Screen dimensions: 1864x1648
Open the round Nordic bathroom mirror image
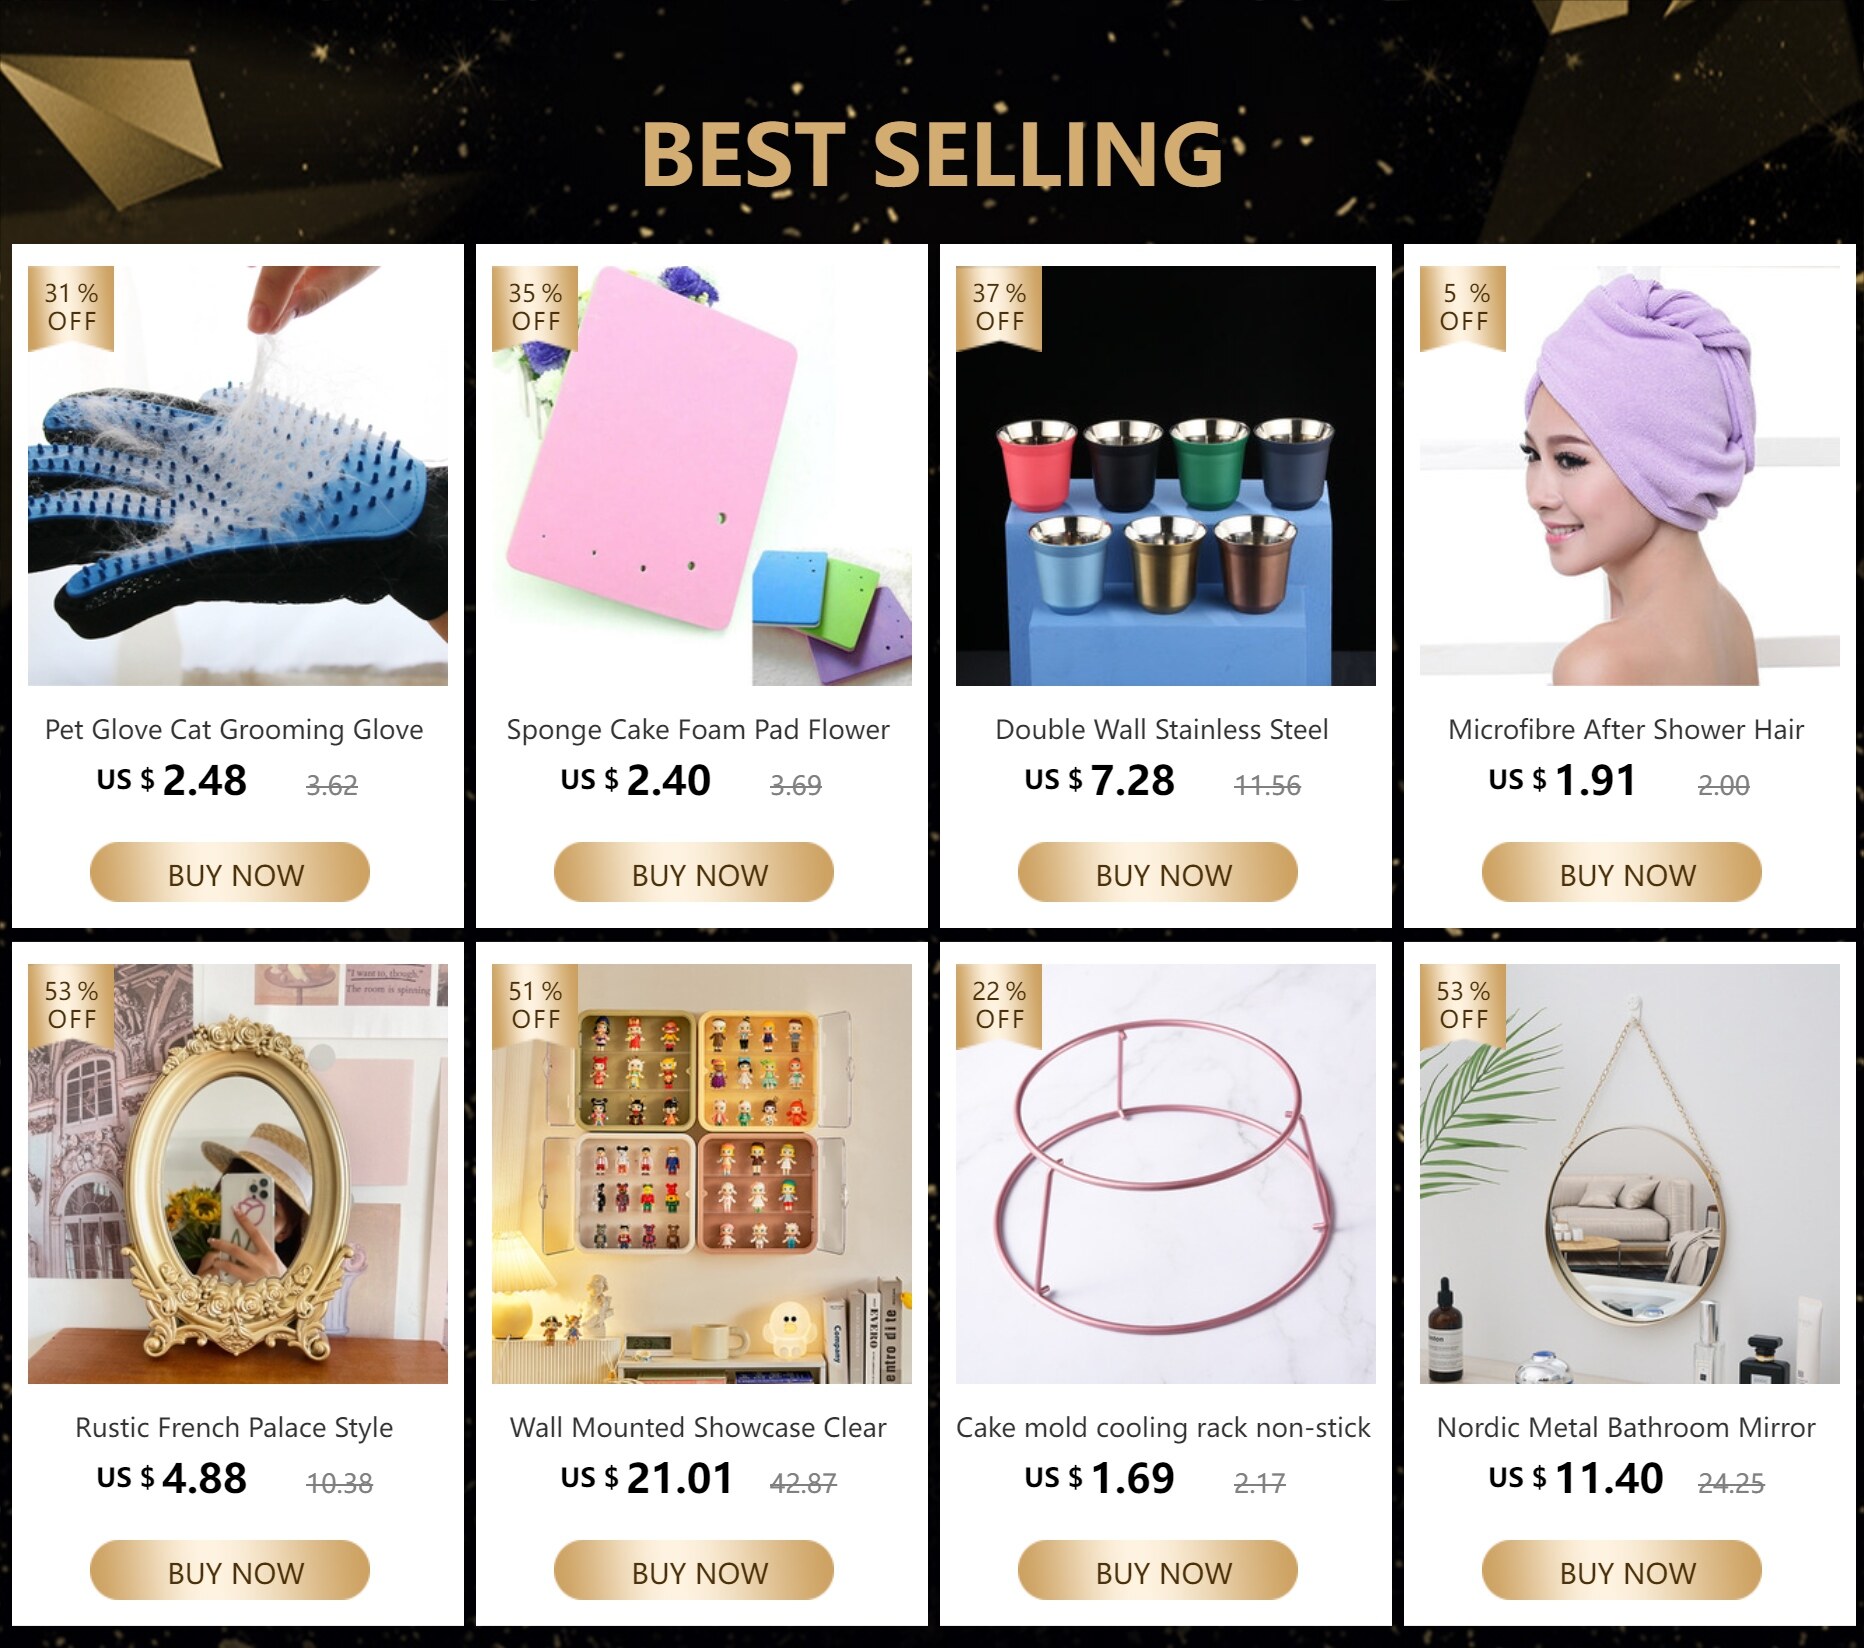pyautogui.click(x=1630, y=1174)
